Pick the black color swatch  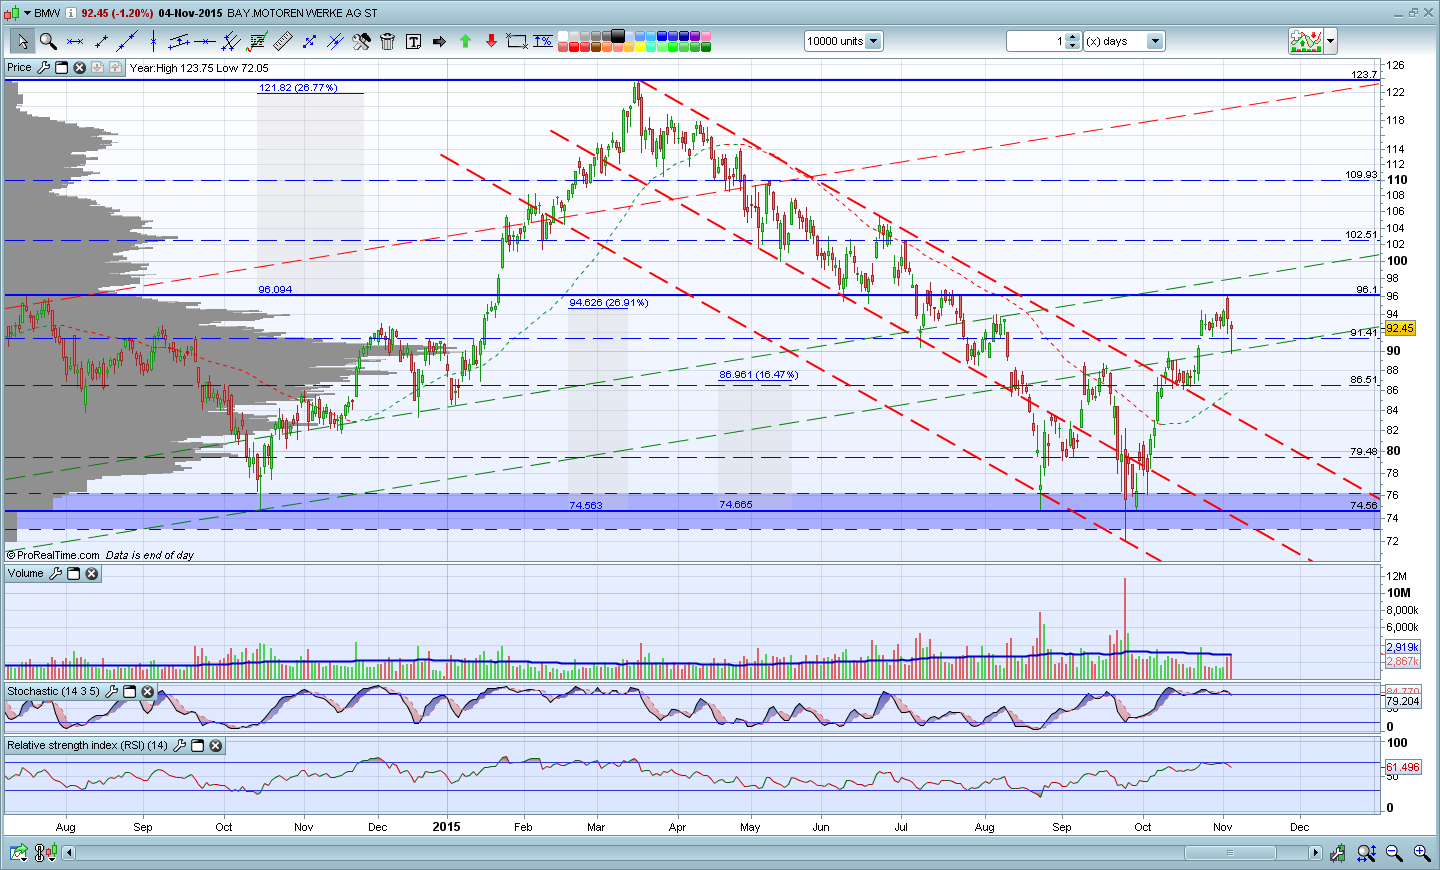pyautogui.click(x=618, y=36)
